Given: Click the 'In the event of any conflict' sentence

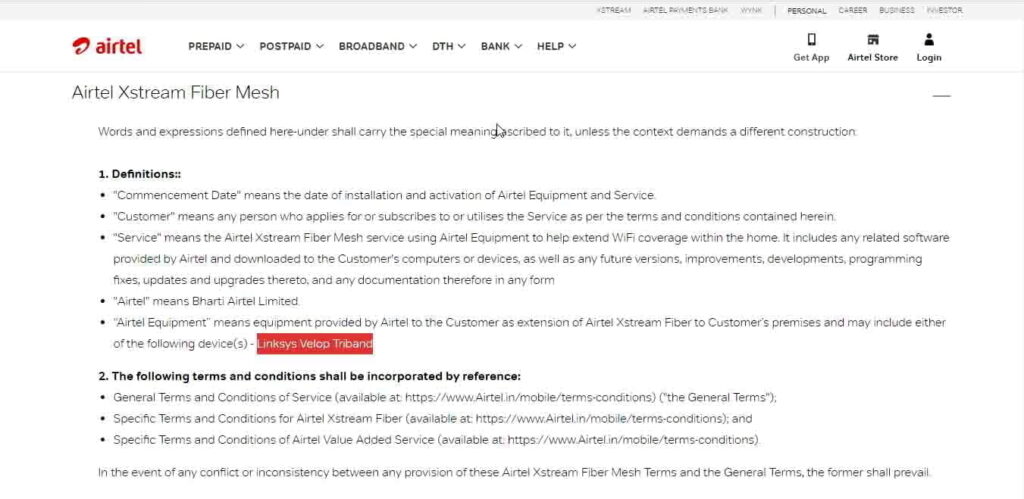Looking at the screenshot, I should [515, 472].
